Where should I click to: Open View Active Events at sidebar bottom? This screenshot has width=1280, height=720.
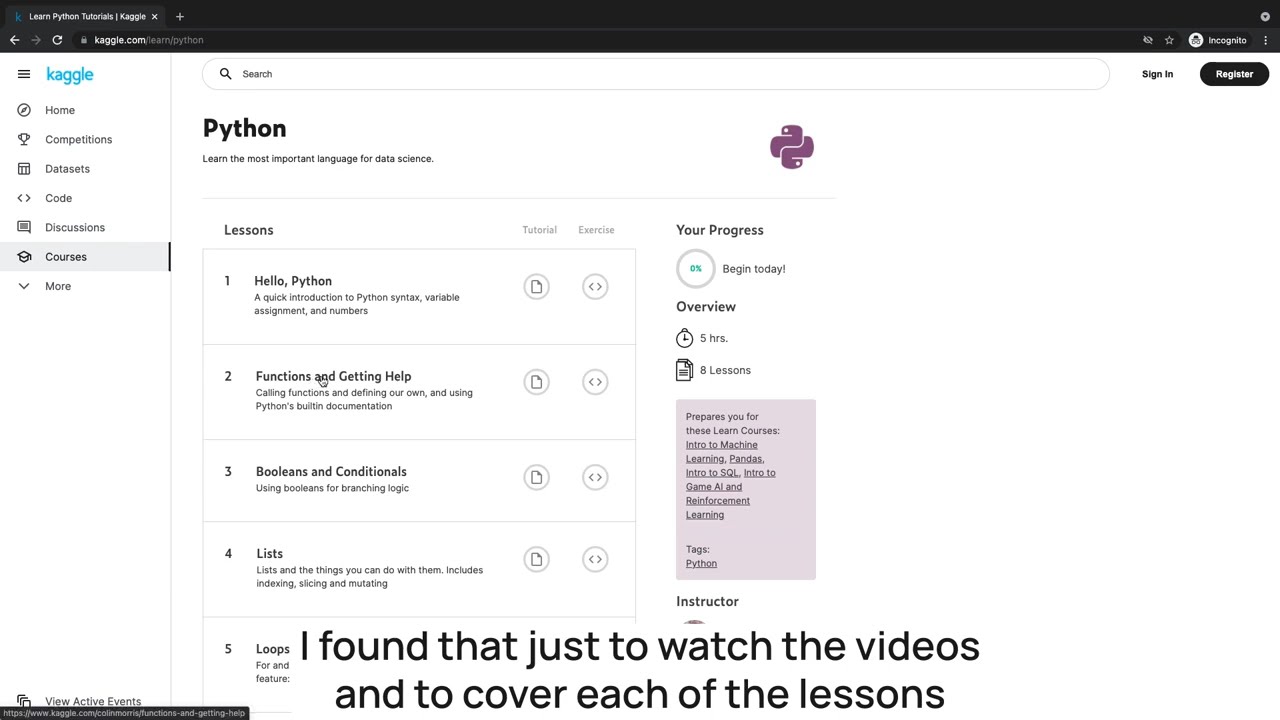93,701
